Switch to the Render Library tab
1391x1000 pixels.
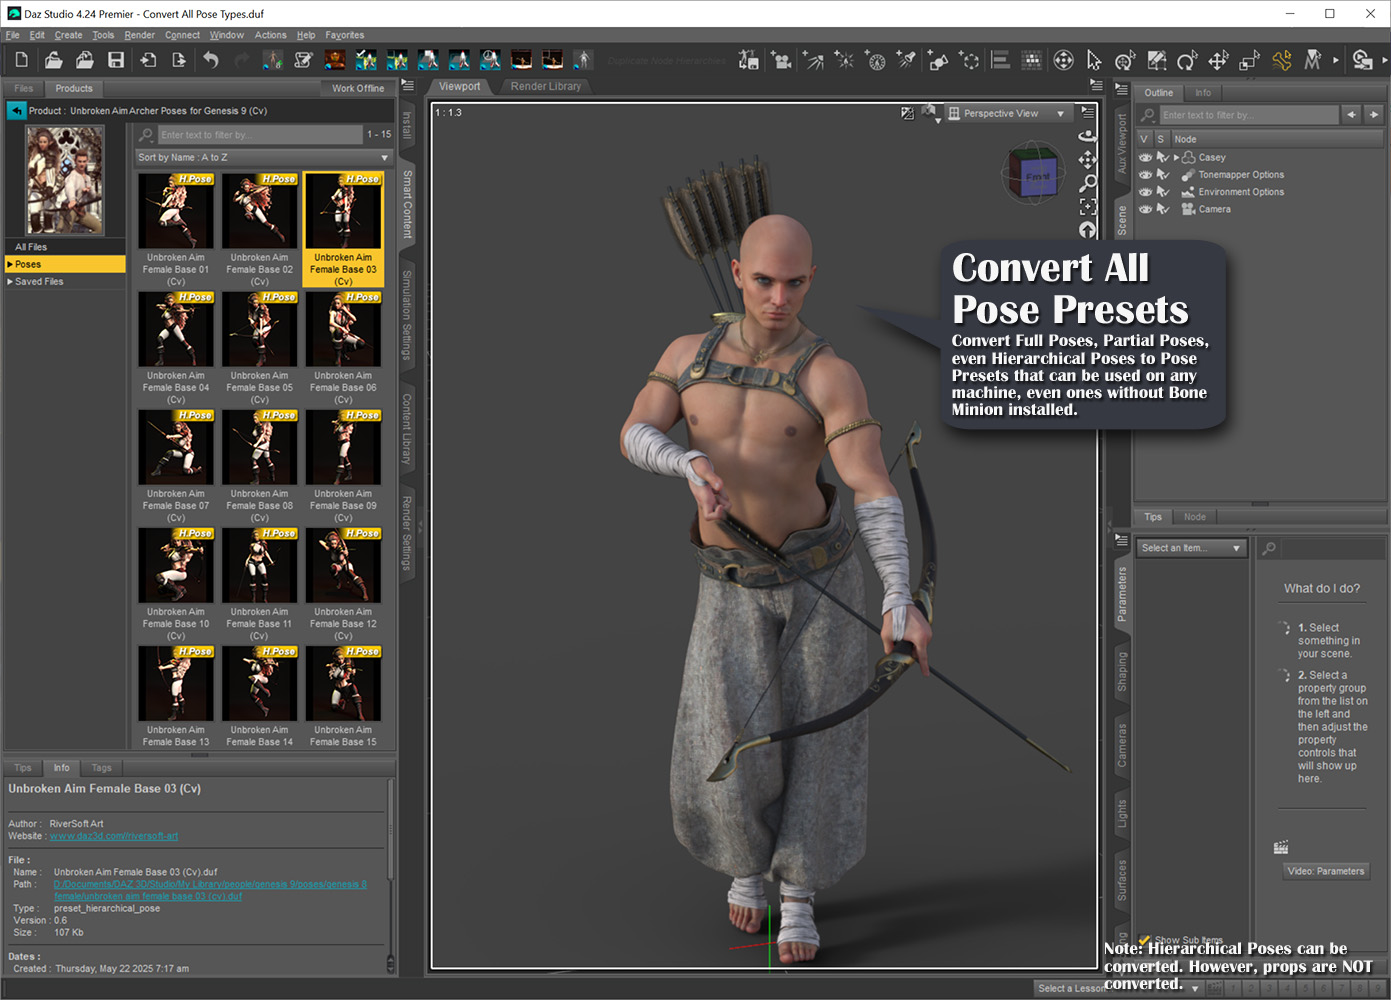(546, 86)
